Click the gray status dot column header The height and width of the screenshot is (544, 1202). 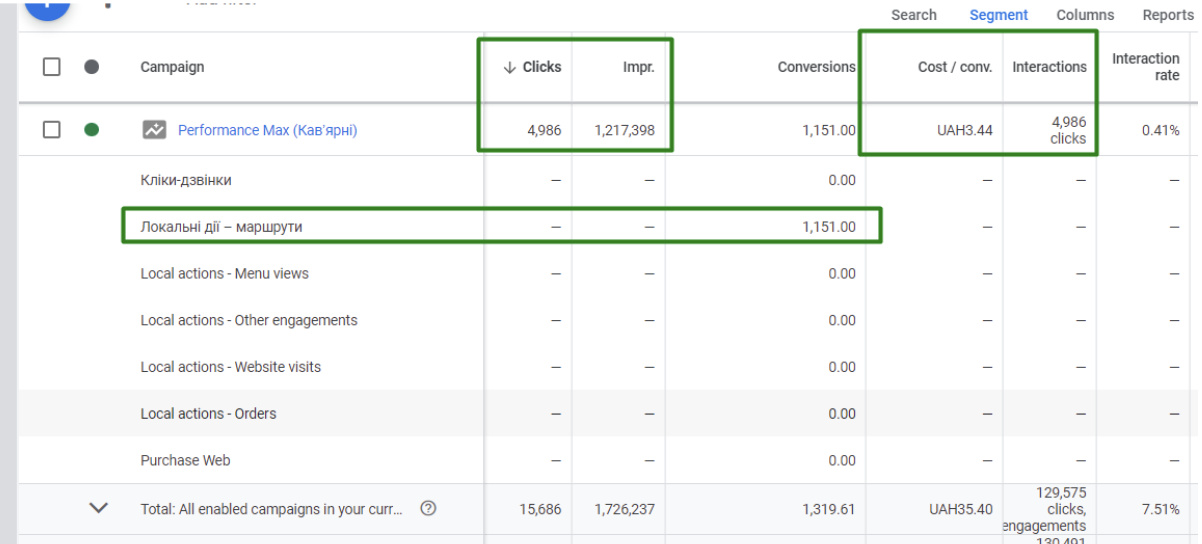[x=92, y=67]
